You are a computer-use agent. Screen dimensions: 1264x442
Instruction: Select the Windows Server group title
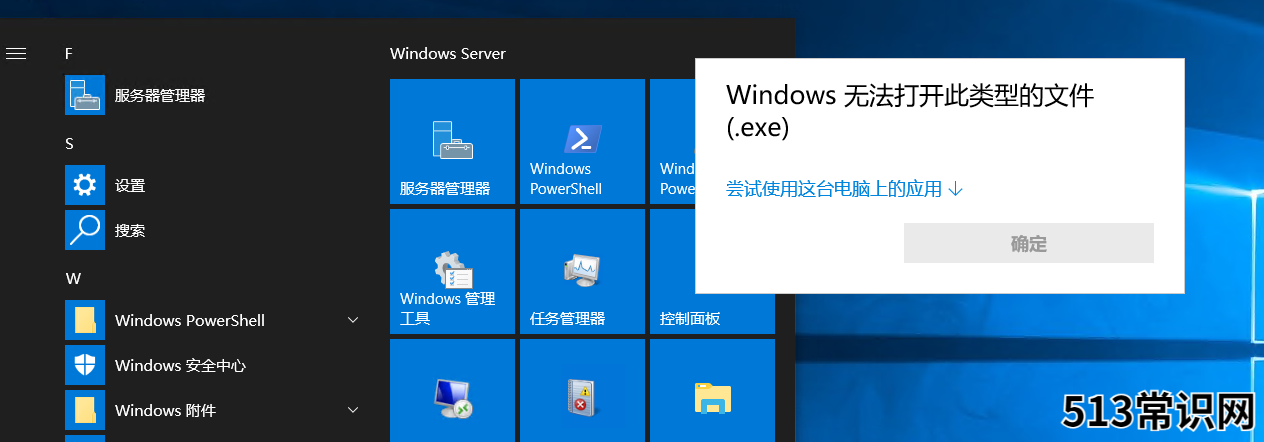click(448, 53)
